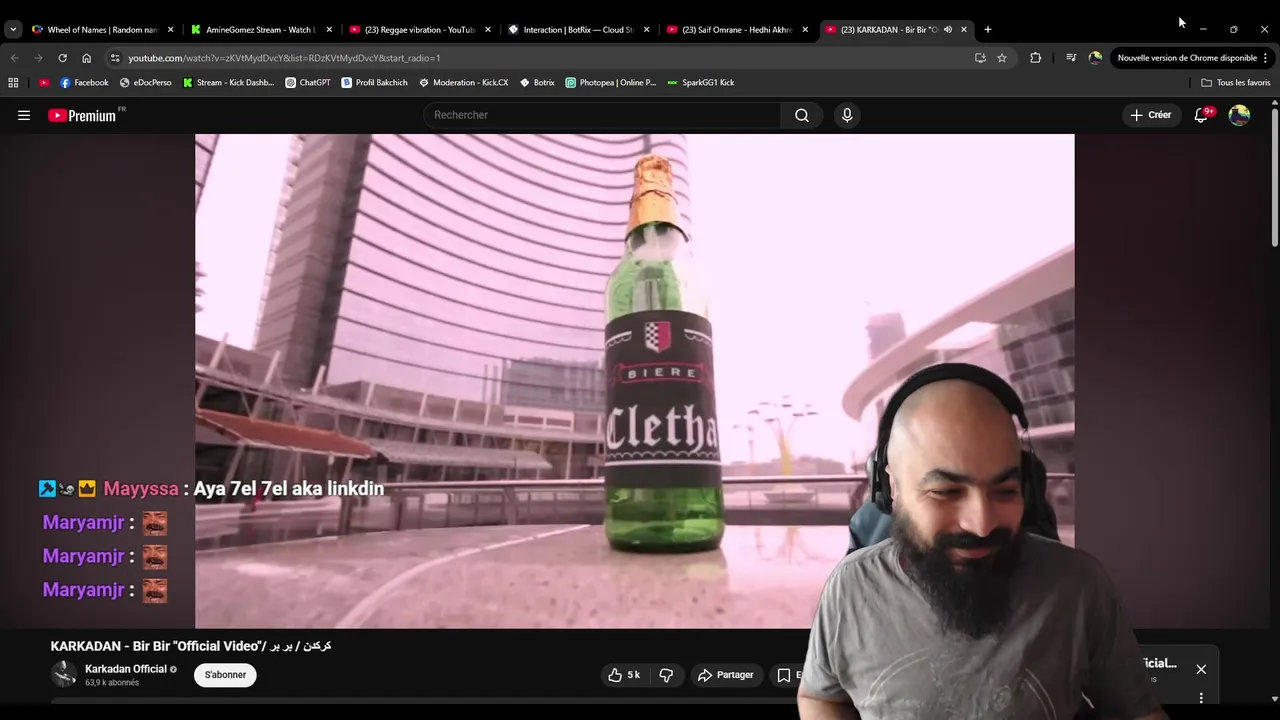Open eDocPerso bookmark

145,83
